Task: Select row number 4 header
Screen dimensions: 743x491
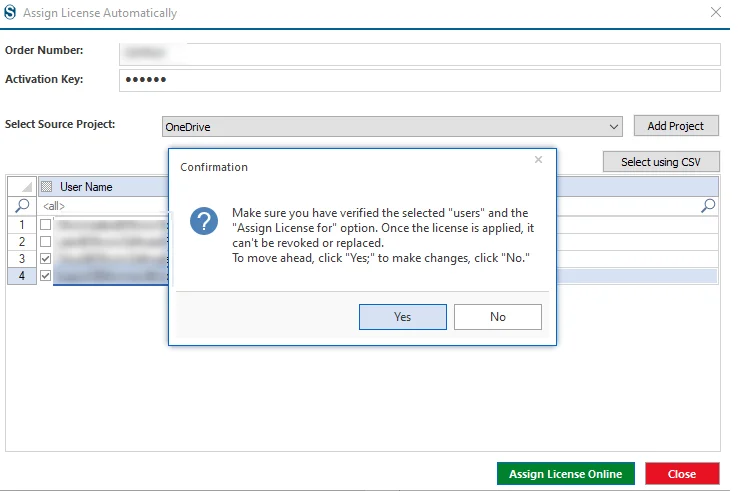Action: (22, 275)
